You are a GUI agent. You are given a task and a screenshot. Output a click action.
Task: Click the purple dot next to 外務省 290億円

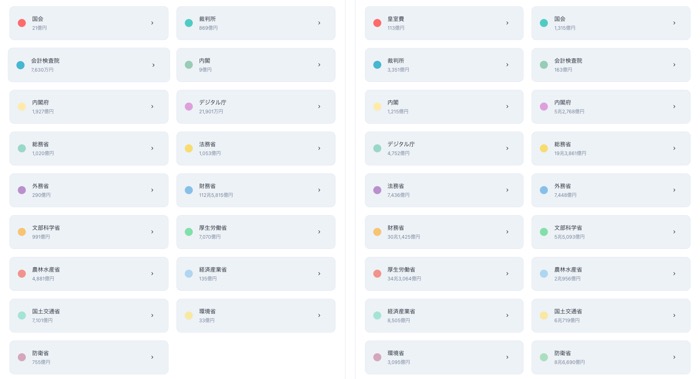(x=21, y=190)
